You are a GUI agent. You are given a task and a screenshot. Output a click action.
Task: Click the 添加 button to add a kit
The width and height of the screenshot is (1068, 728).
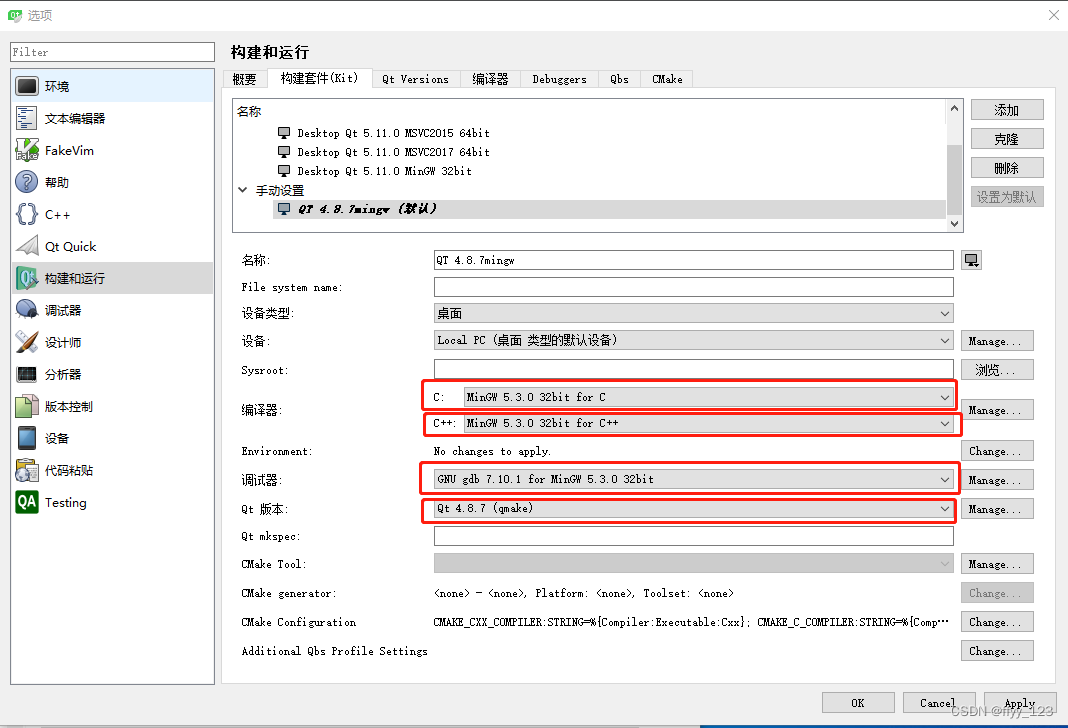click(1006, 109)
